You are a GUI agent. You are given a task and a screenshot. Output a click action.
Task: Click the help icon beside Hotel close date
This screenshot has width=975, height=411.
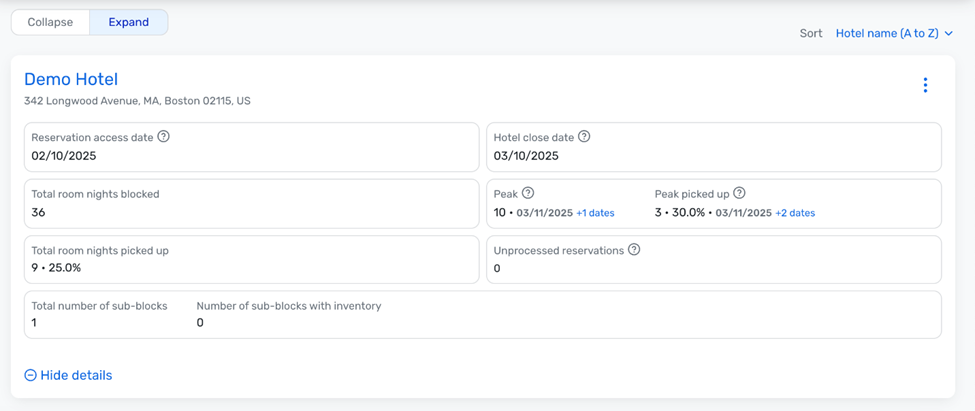point(584,137)
